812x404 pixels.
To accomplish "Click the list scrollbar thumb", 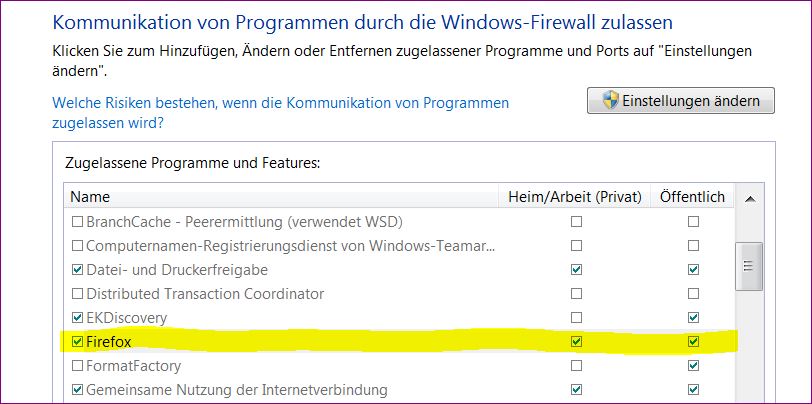I will click(746, 266).
